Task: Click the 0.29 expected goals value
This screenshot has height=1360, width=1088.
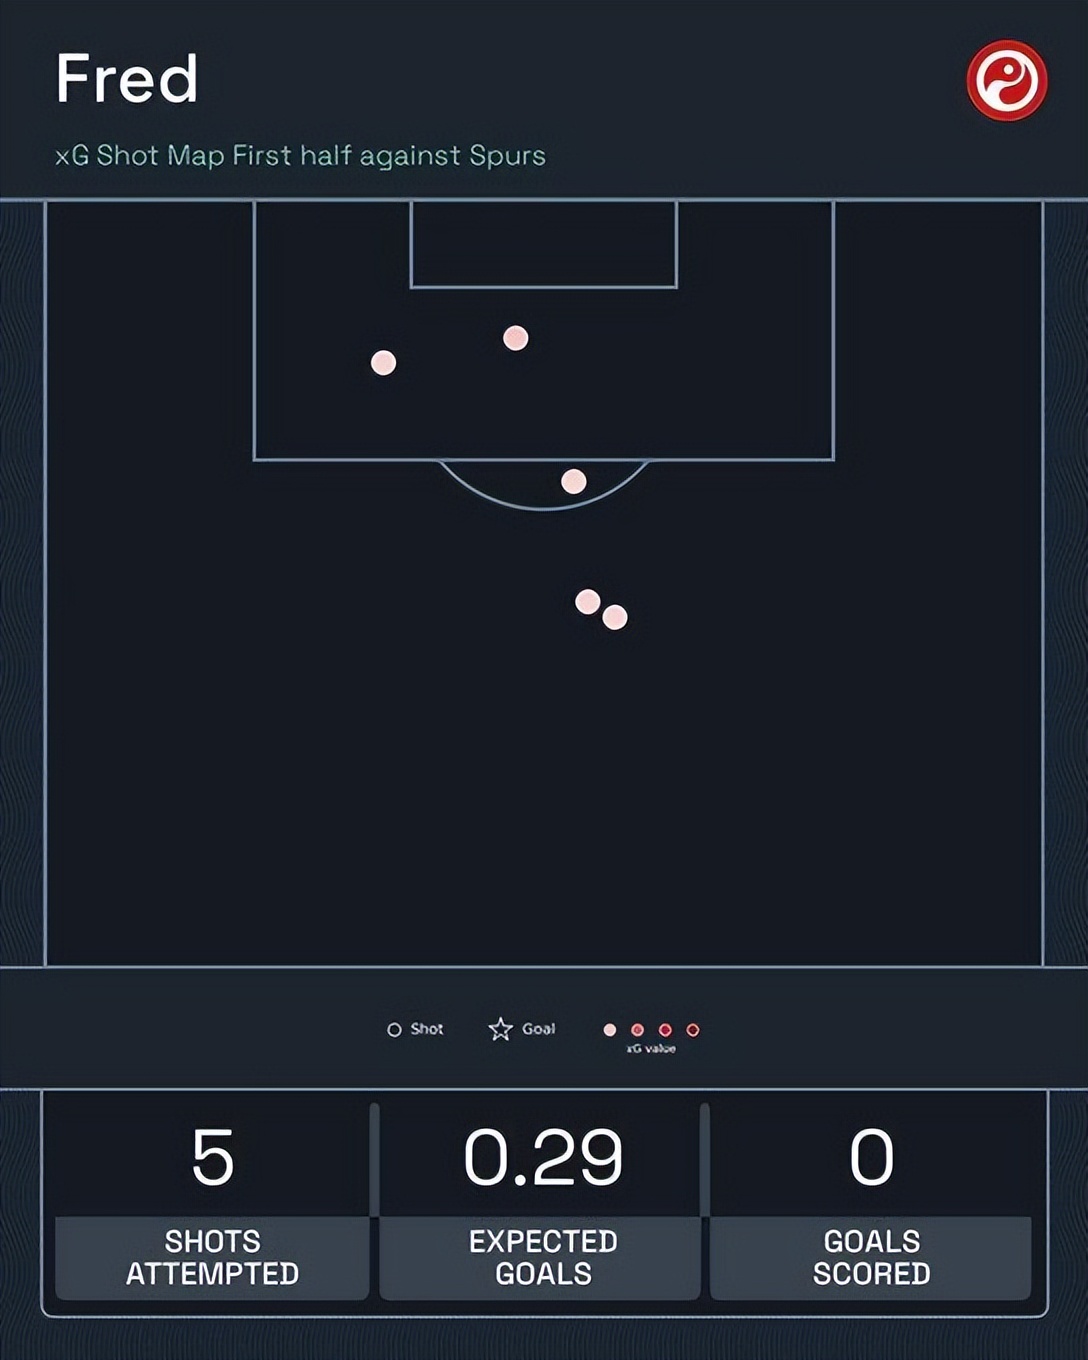Action: tap(543, 1158)
